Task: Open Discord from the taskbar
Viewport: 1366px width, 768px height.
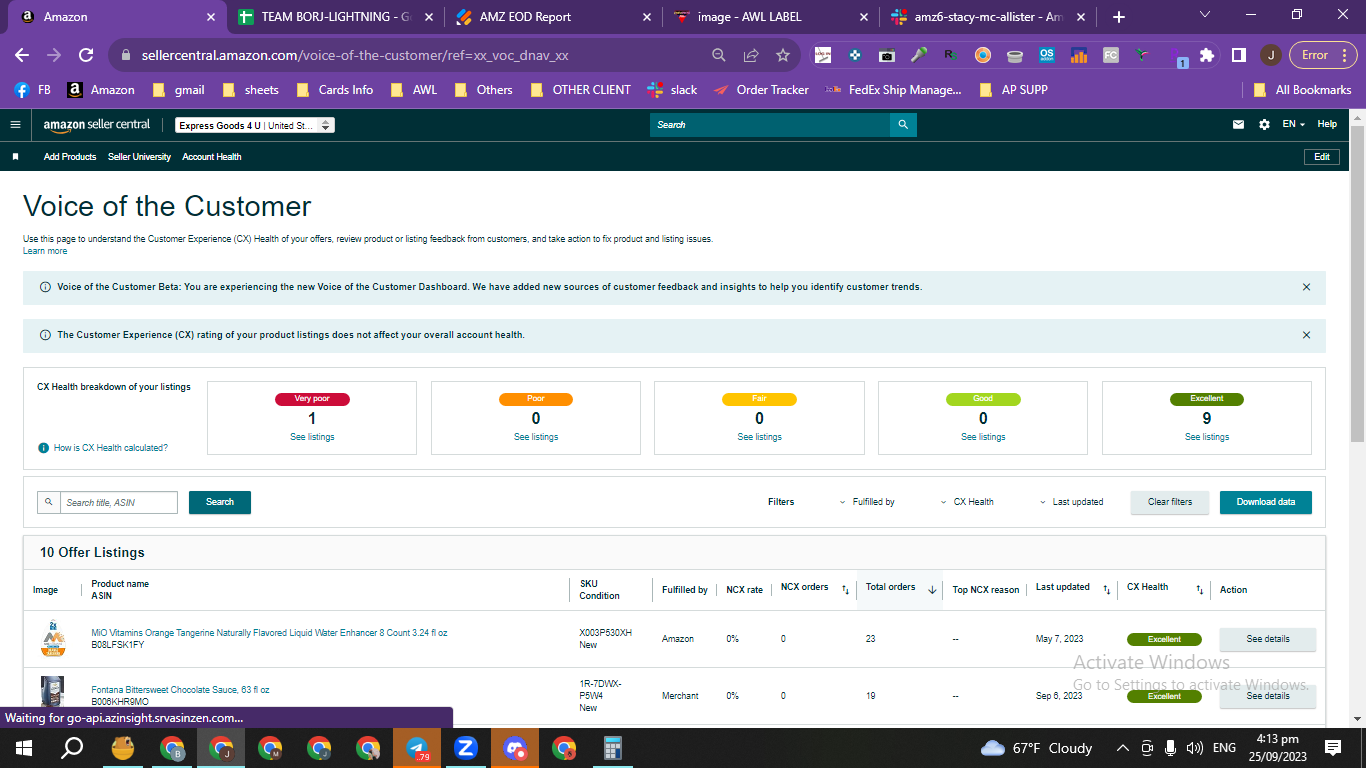Action: (515, 748)
